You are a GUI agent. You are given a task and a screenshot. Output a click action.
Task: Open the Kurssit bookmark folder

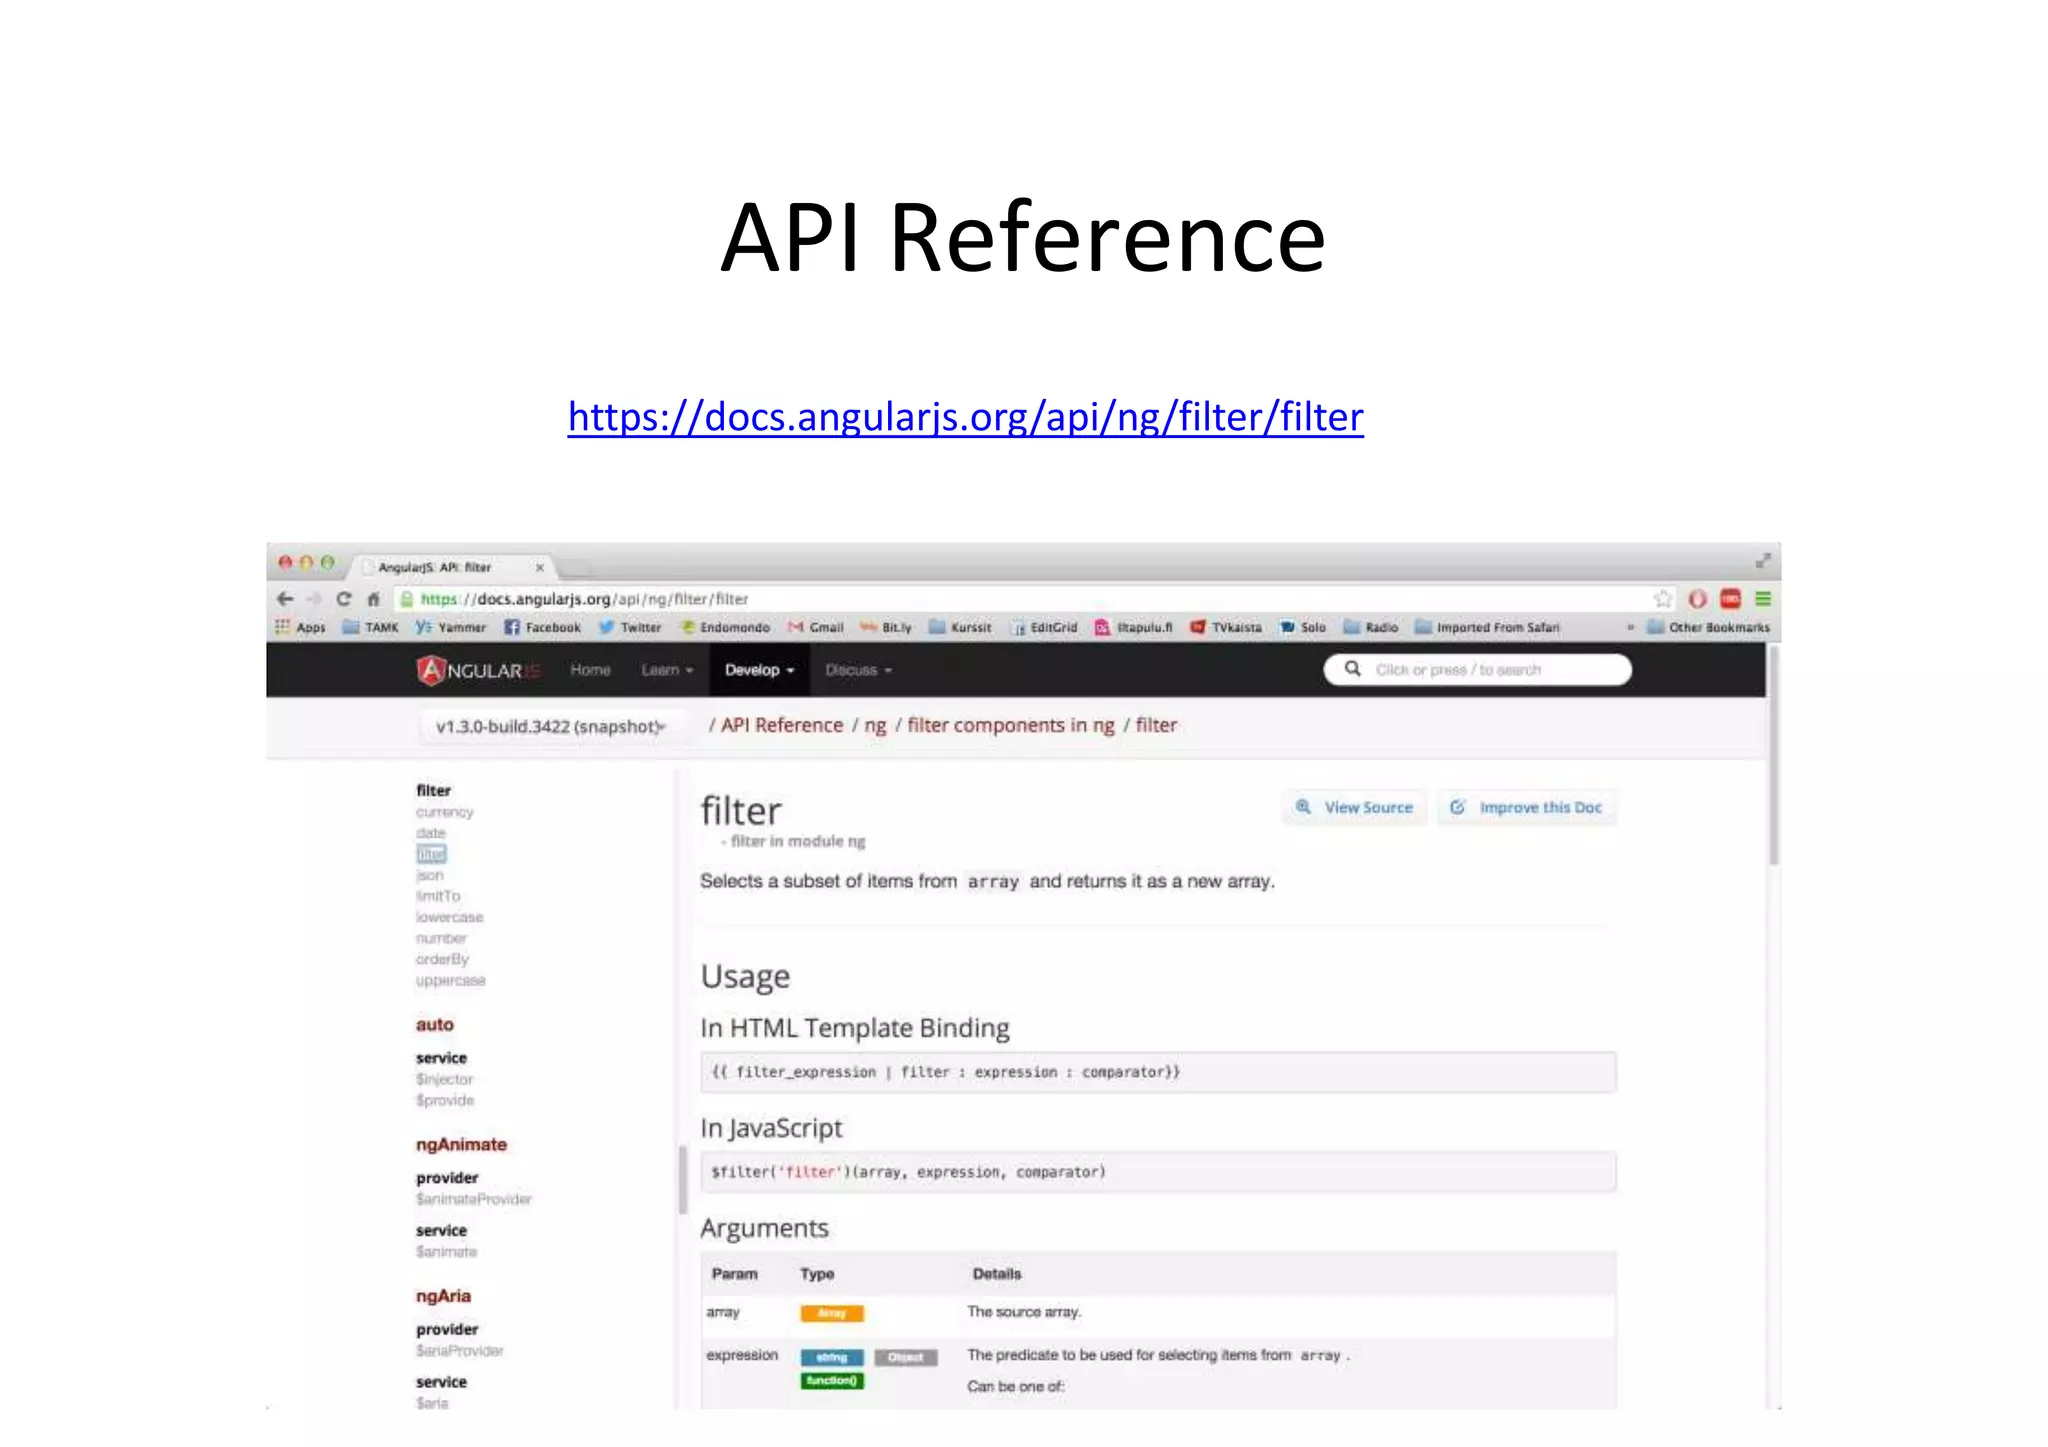coord(960,627)
